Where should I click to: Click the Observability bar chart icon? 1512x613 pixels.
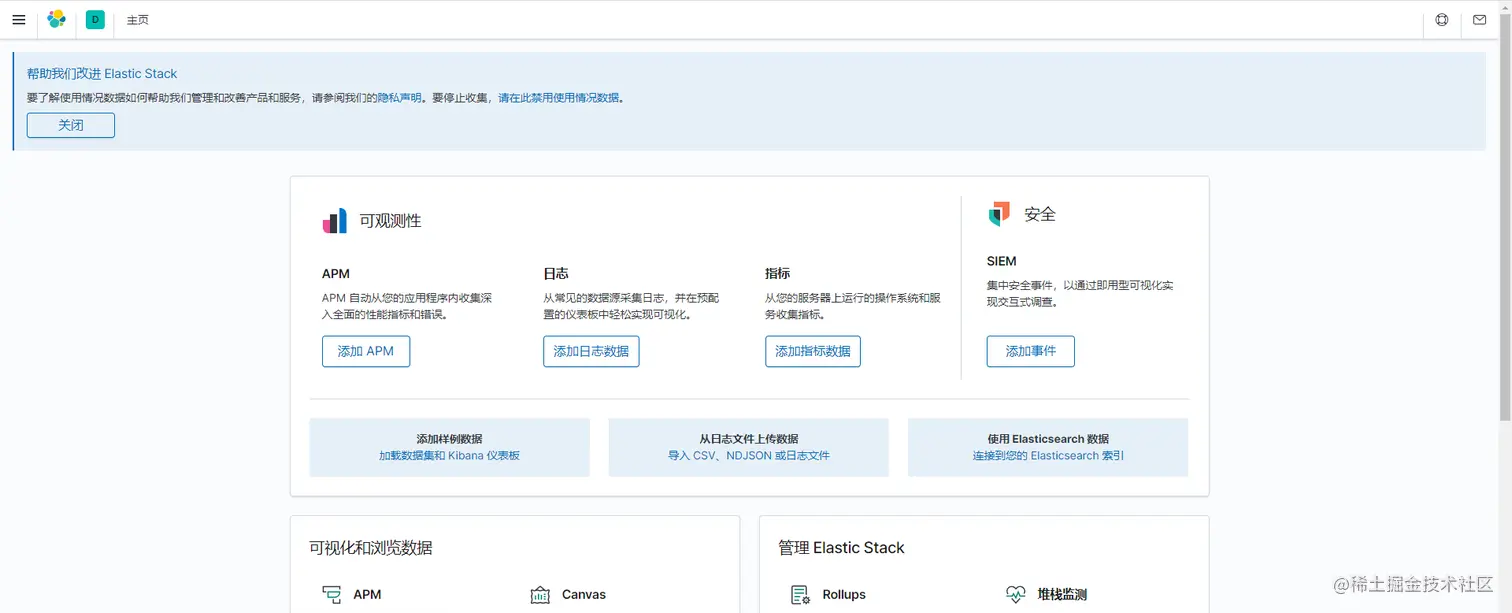(x=334, y=221)
